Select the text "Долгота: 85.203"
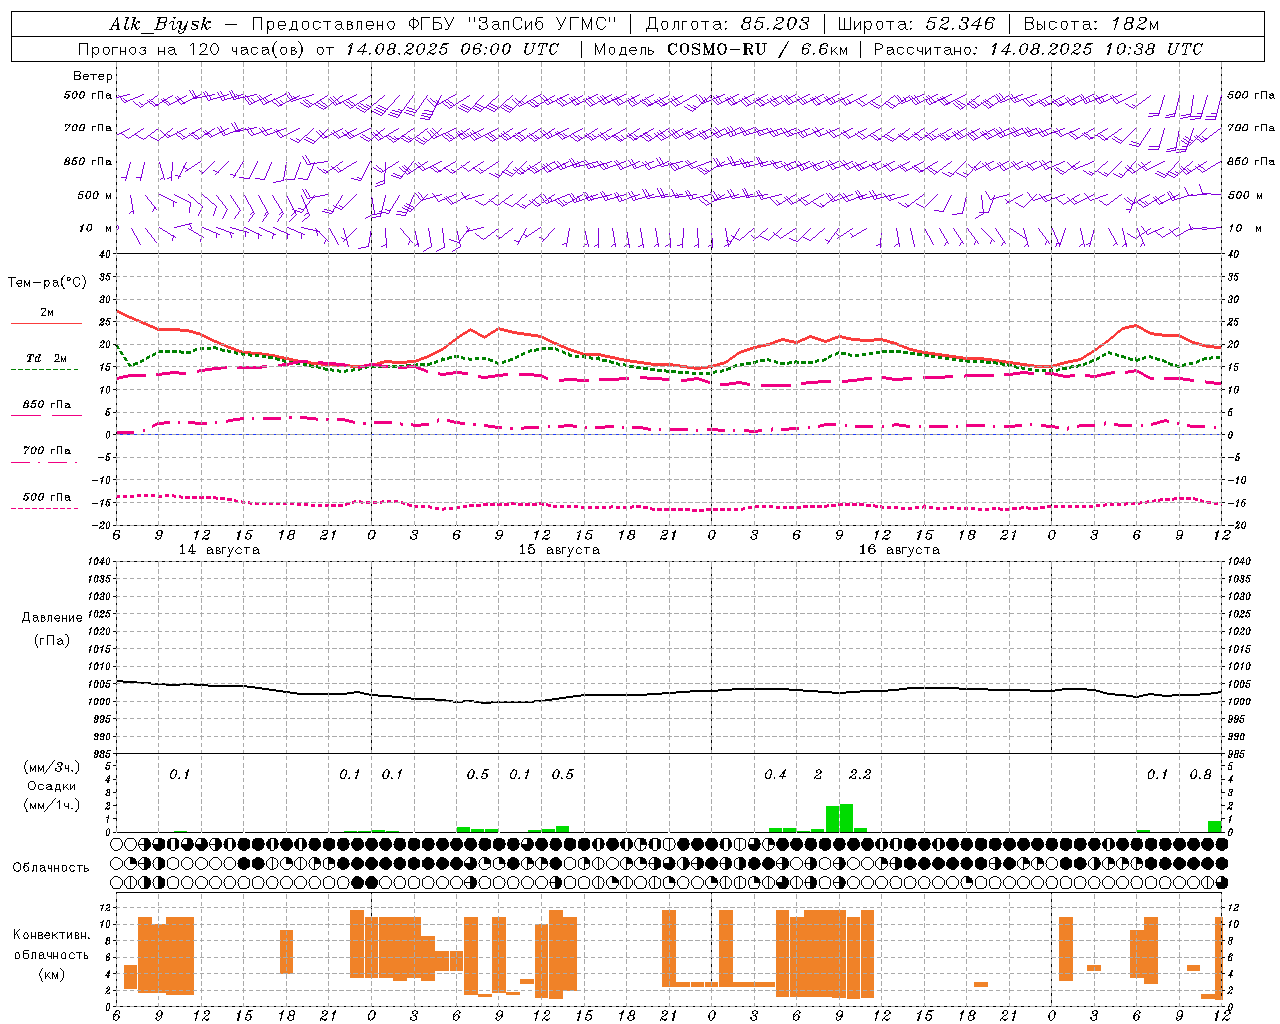Screen dimensions: 1280x1024 tap(727, 24)
